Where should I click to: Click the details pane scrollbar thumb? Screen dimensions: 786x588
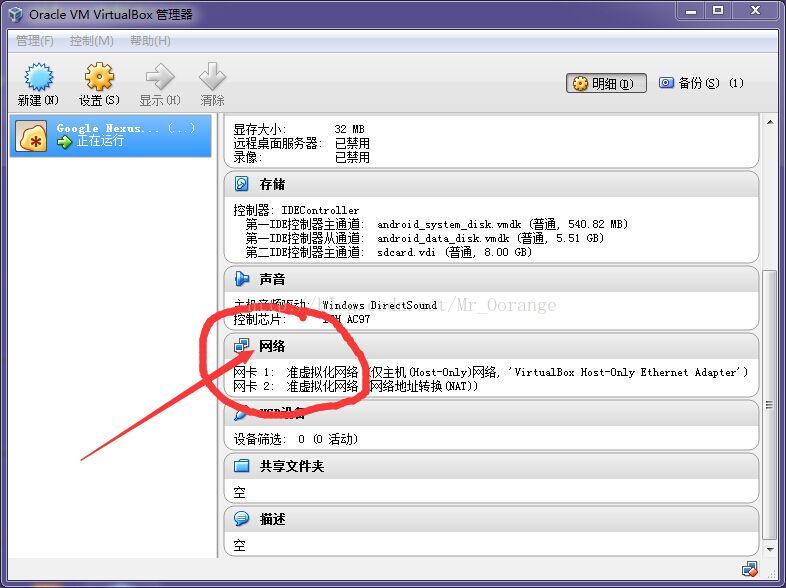point(769,405)
